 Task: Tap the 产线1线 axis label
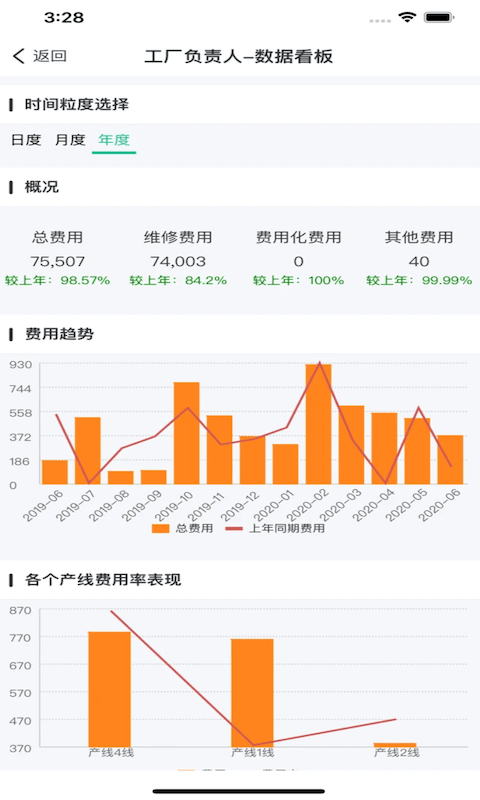tap(253, 753)
